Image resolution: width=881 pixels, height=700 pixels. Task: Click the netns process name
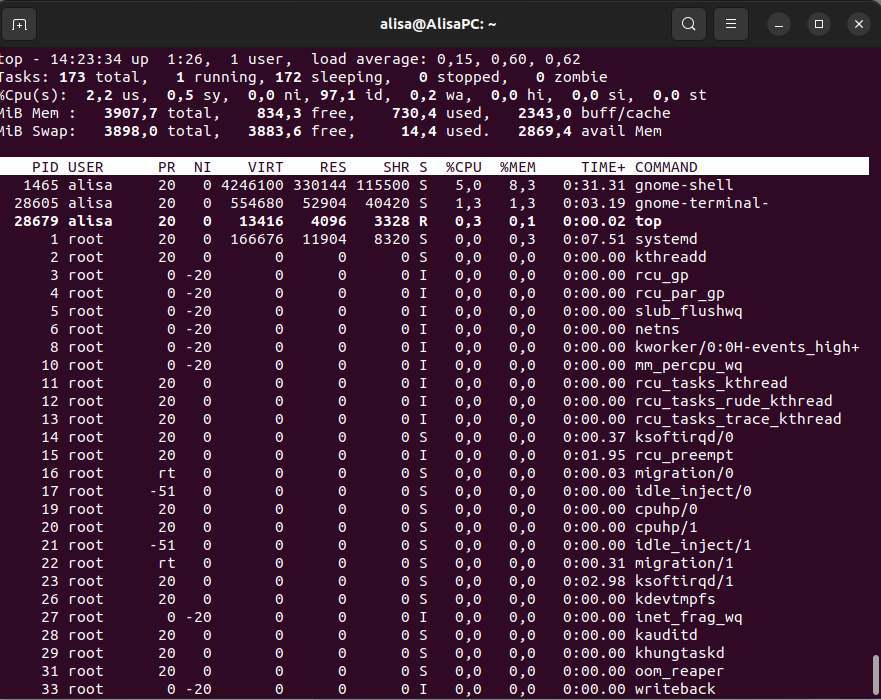pyautogui.click(x=657, y=329)
